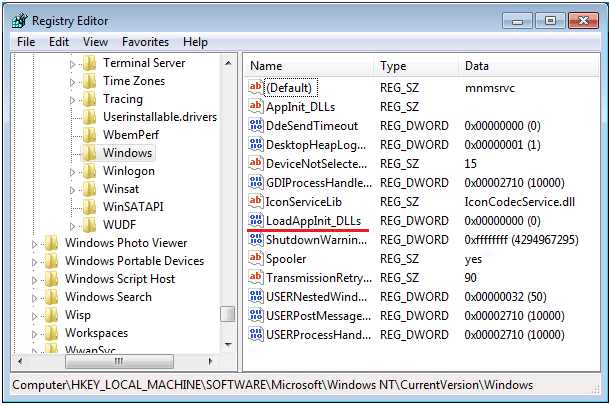Viewport: 611px width, 405px height.
Task: Click the DWORD icon next to DdeSendTimeout
Action: click(x=255, y=125)
